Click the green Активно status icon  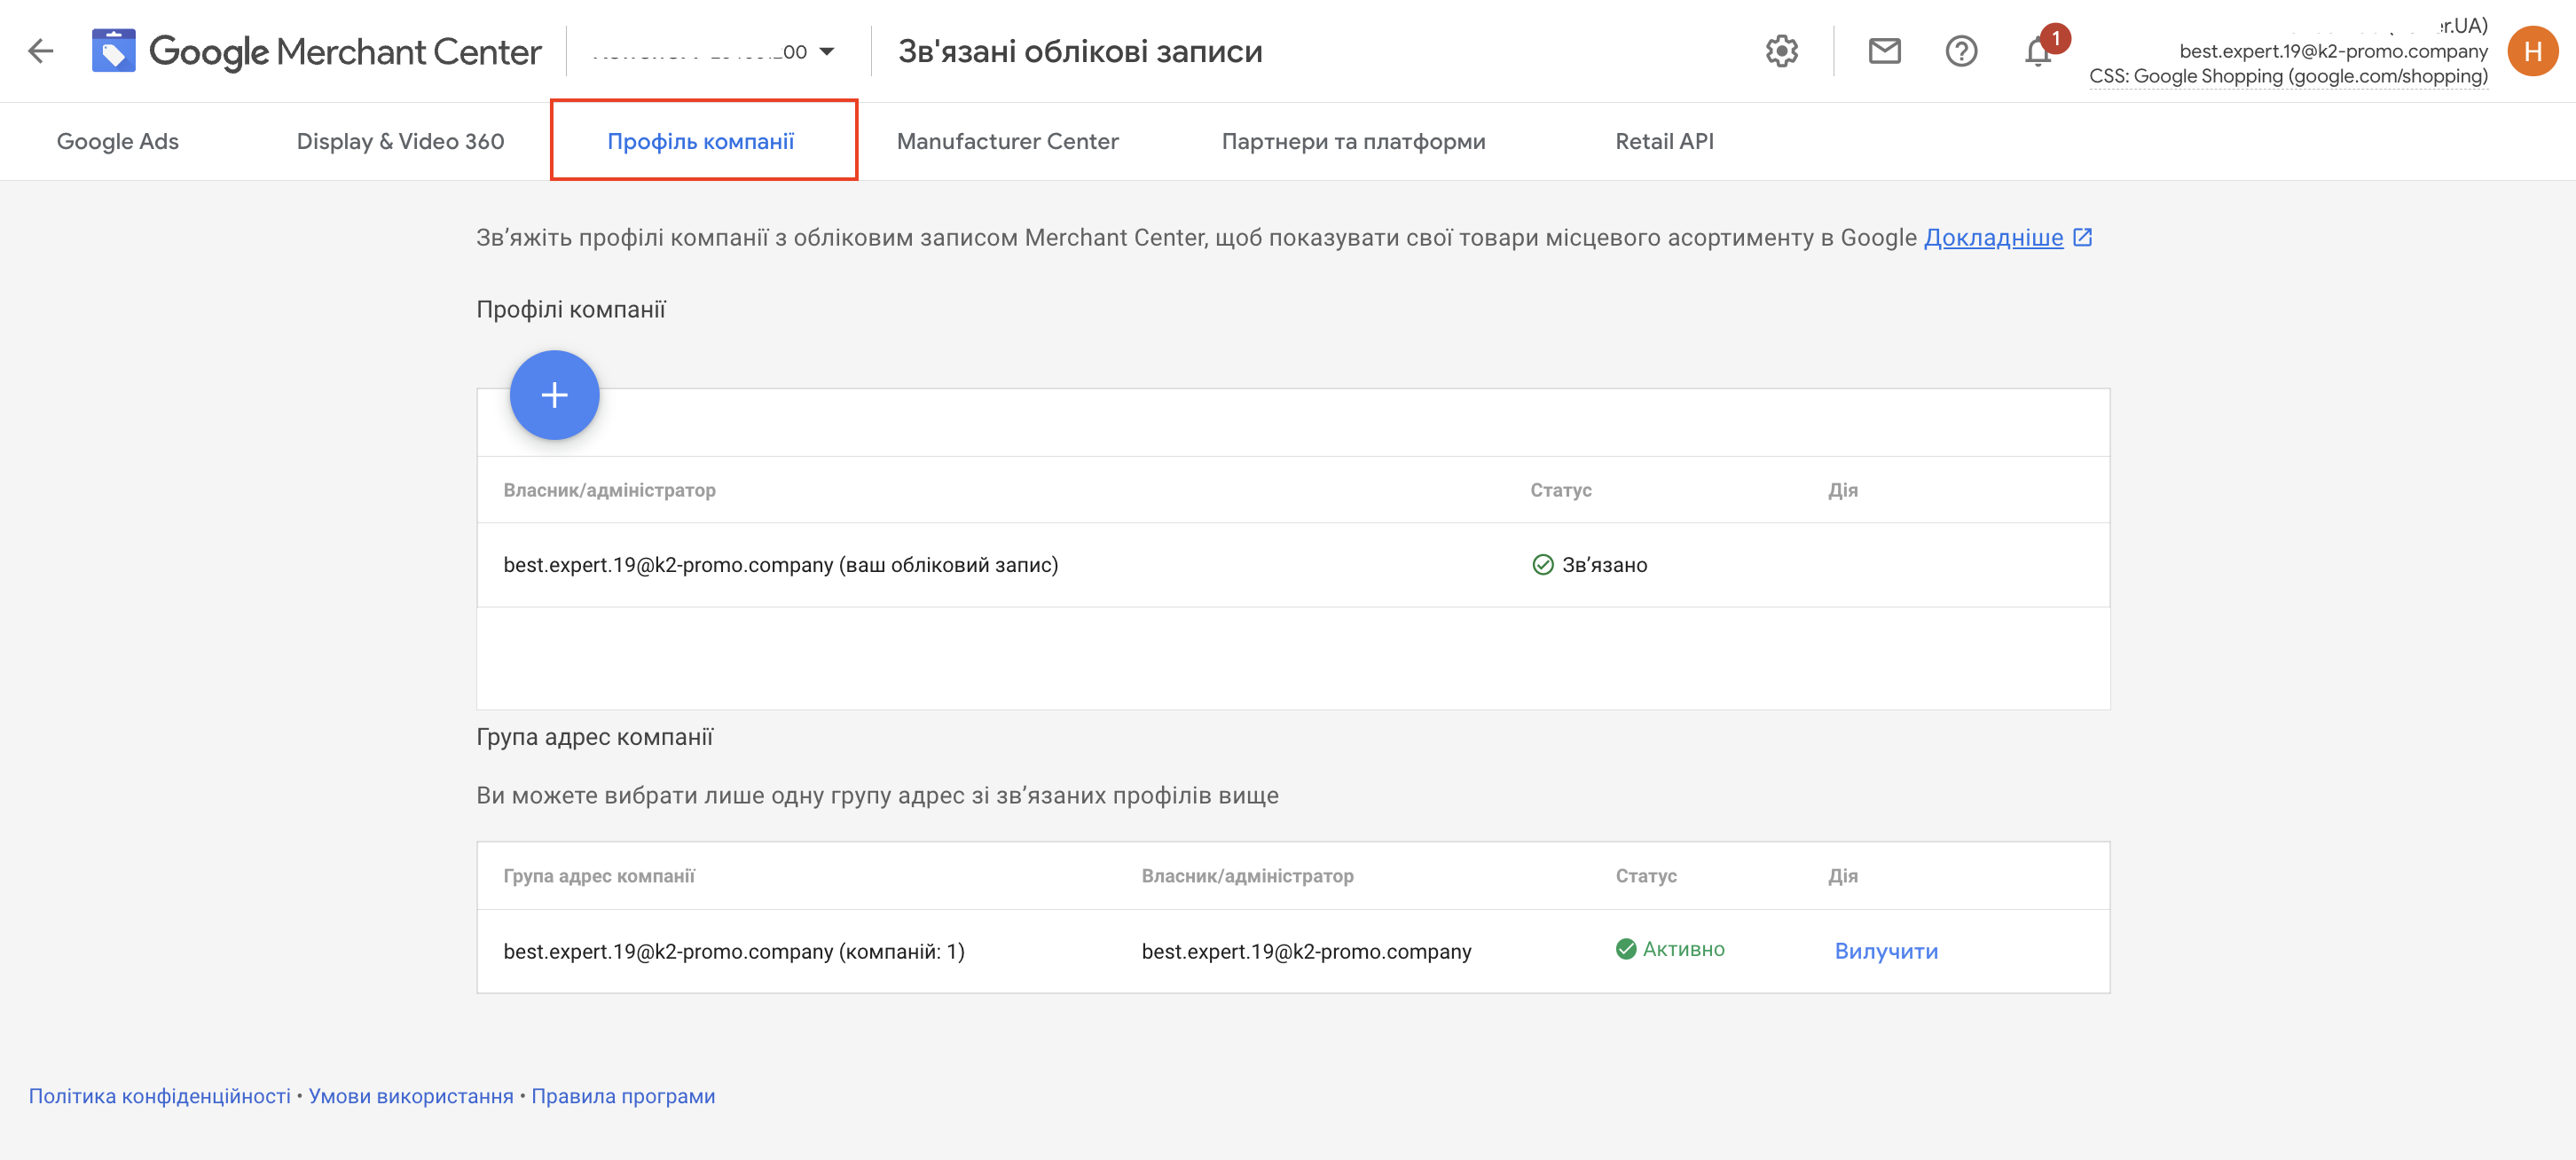1625,949
